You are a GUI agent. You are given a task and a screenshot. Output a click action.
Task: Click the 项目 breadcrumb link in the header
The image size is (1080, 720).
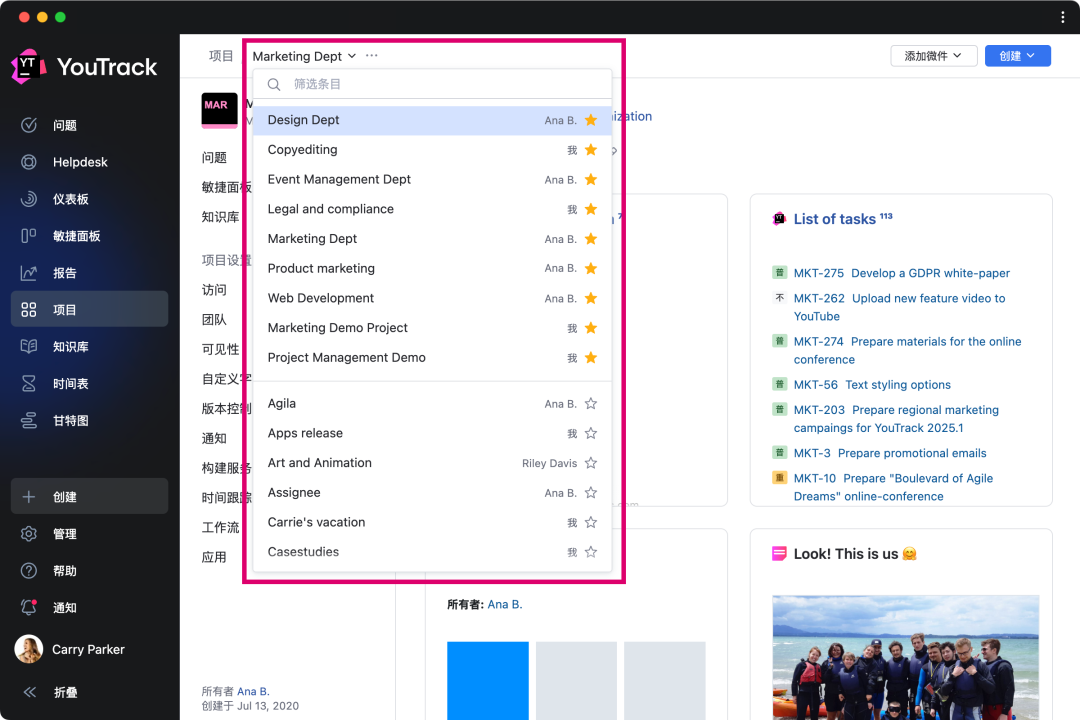221,56
